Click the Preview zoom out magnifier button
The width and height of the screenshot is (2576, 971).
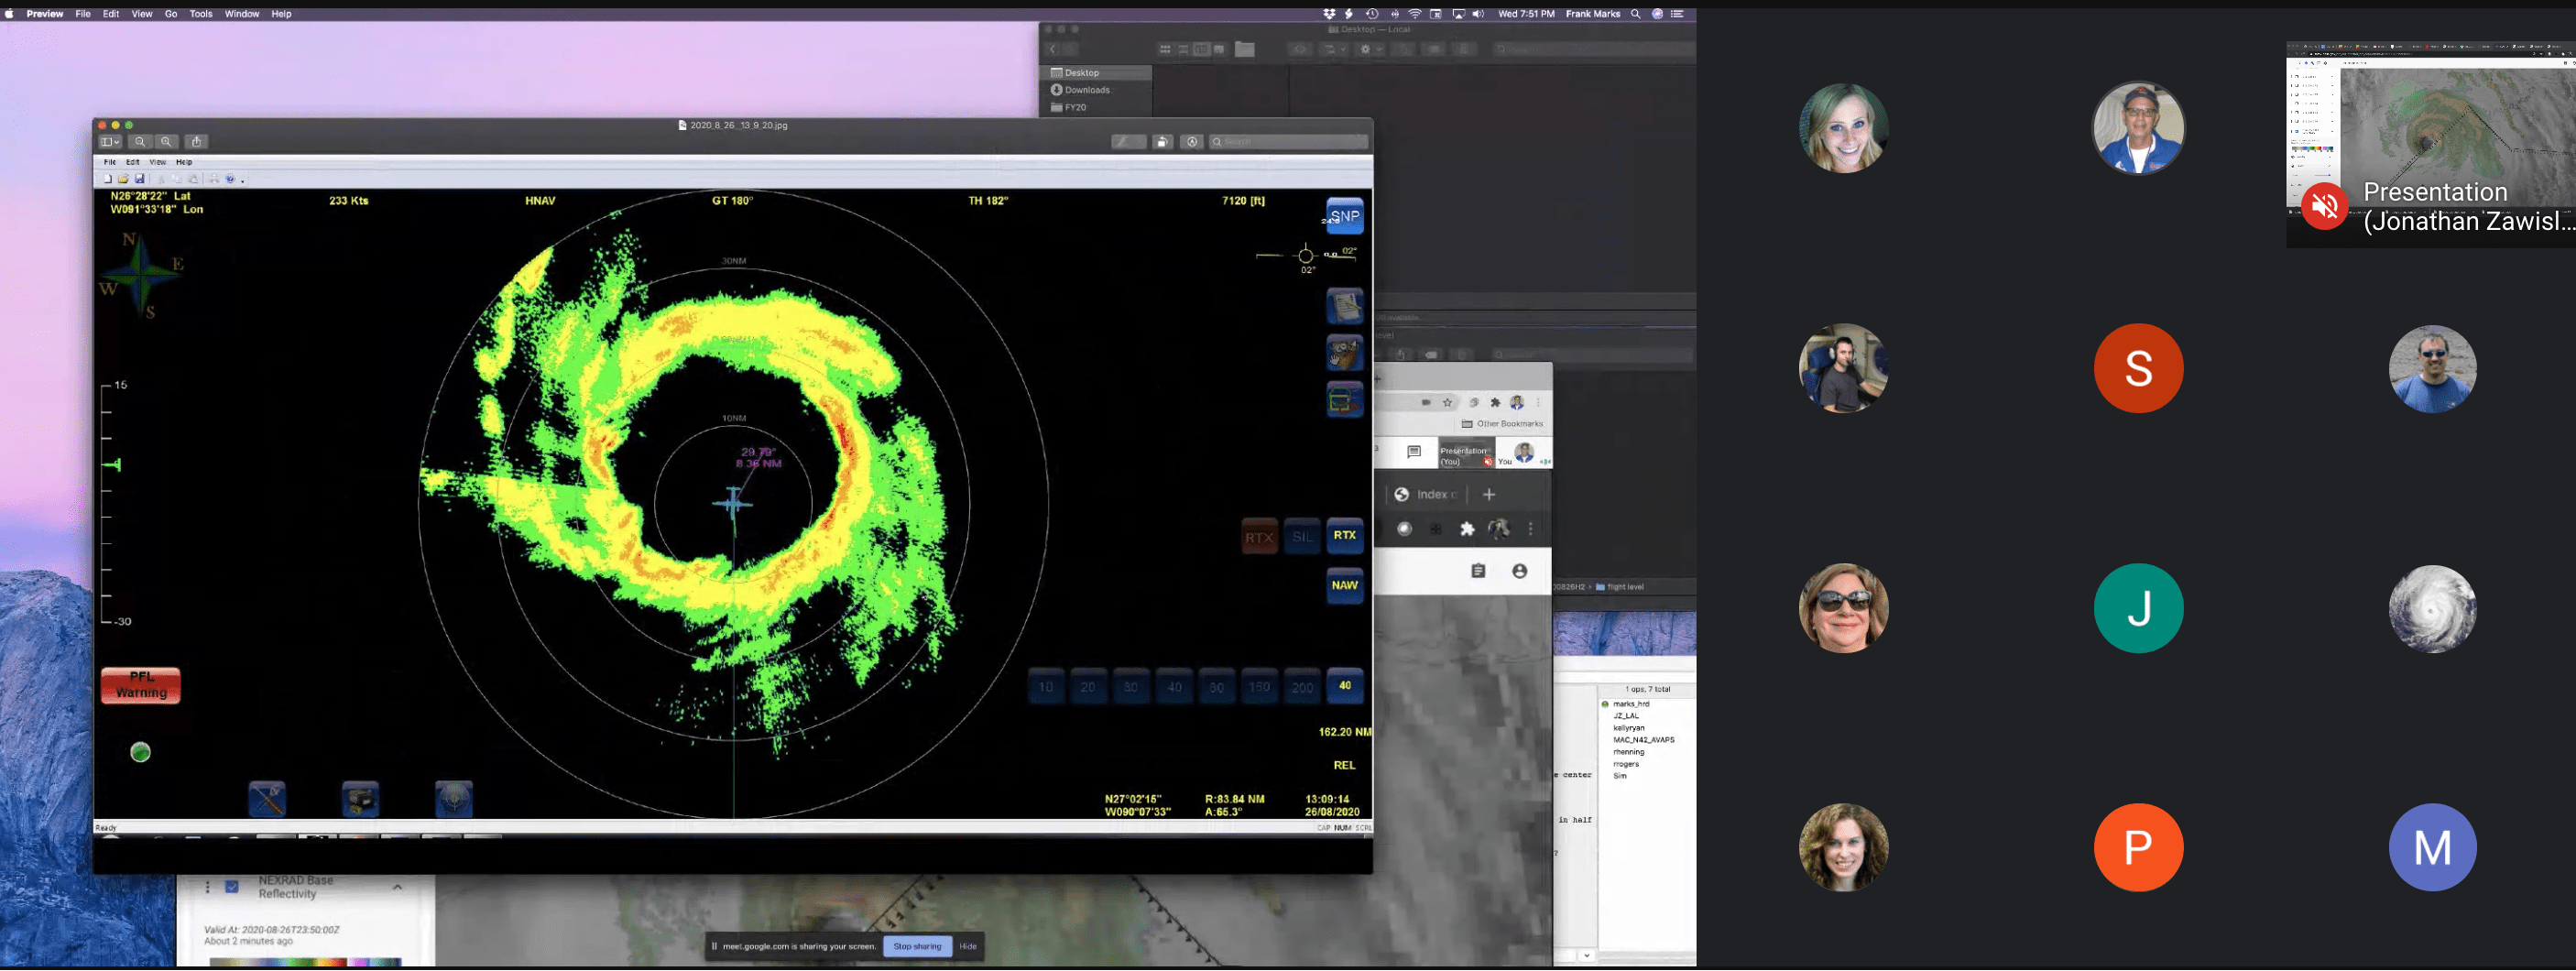(x=140, y=142)
